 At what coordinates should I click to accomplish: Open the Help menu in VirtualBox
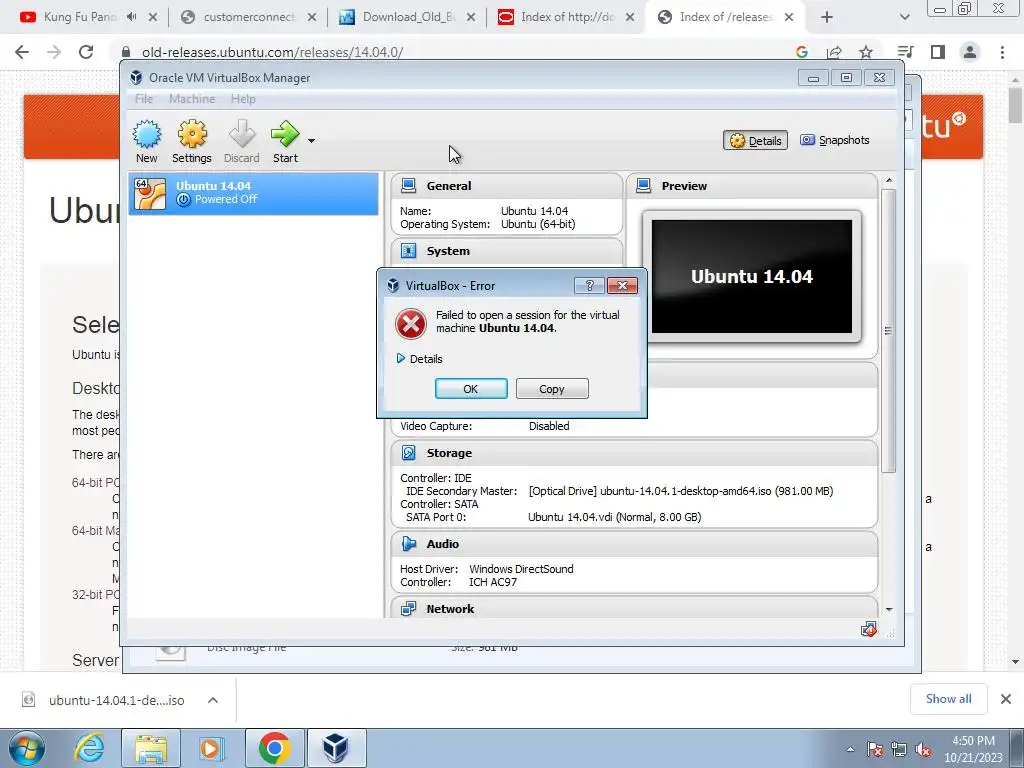243,99
